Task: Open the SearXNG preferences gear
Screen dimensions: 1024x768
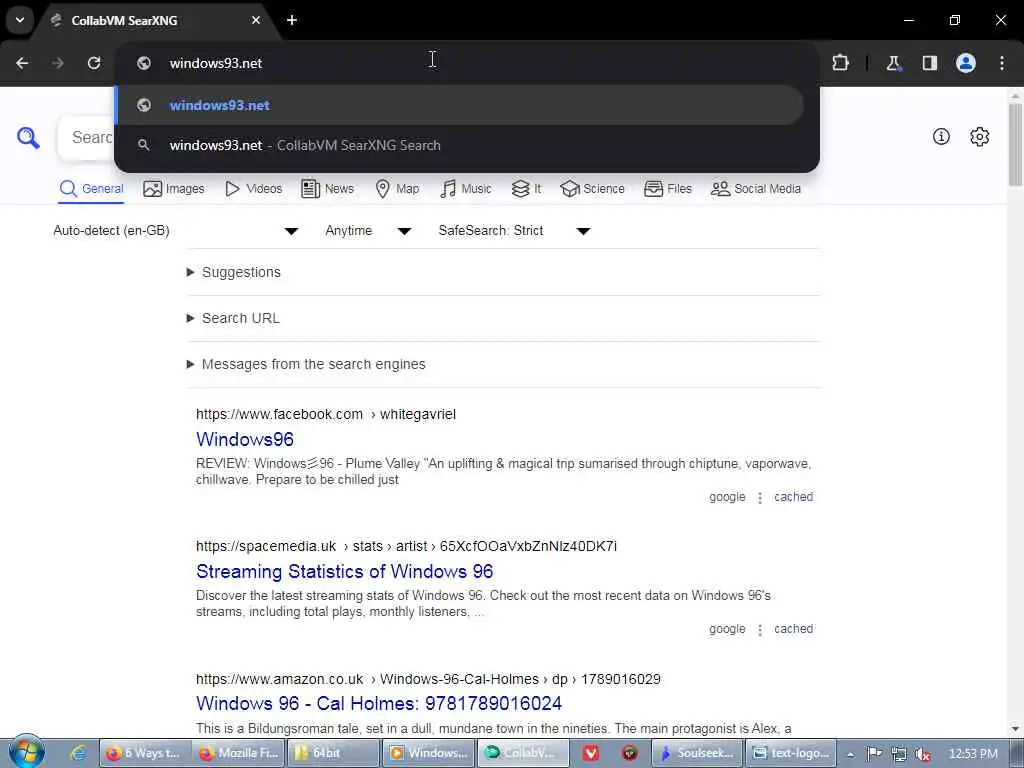Action: [x=980, y=136]
